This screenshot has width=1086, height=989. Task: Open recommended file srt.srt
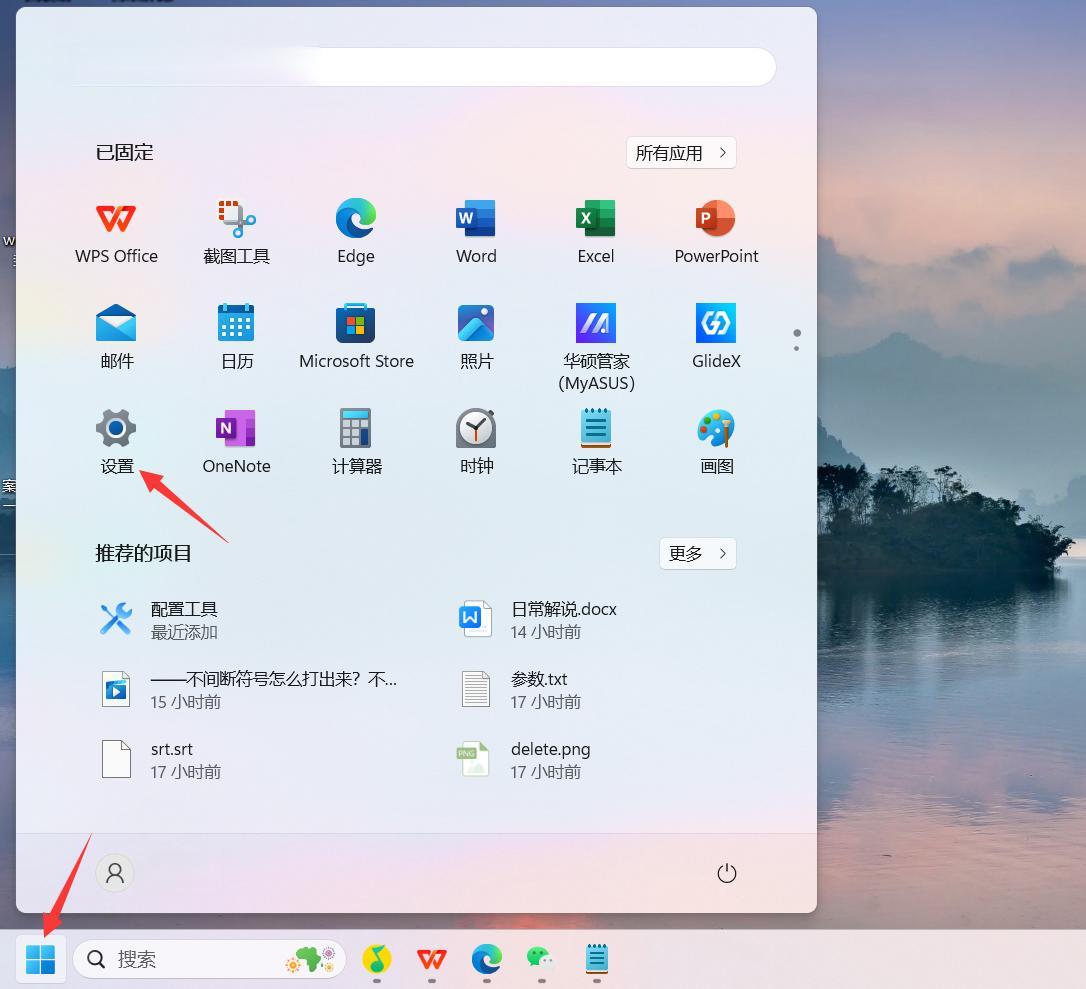pyautogui.click(x=161, y=760)
